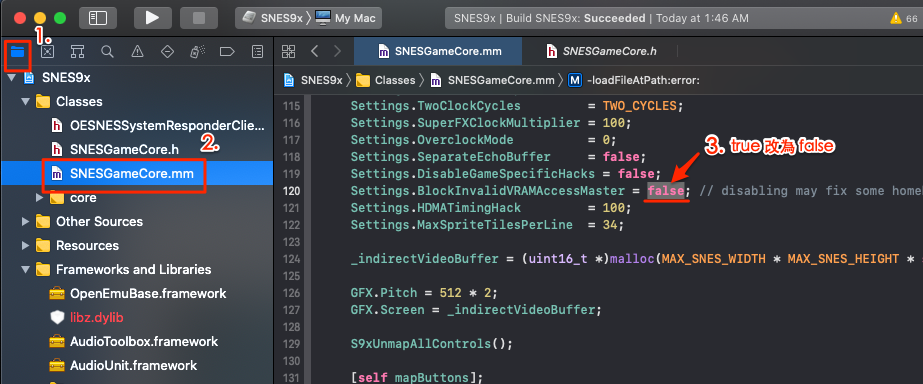Show the Issue navigator warning icon
Viewport: 923px width, 384px height.
(137, 52)
